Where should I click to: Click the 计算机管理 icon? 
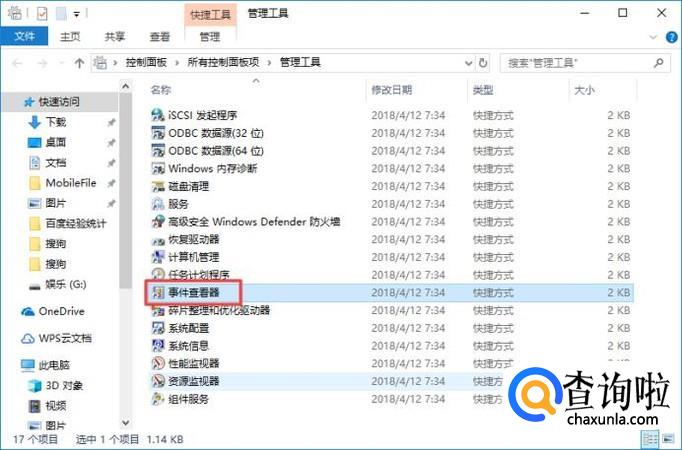157,257
